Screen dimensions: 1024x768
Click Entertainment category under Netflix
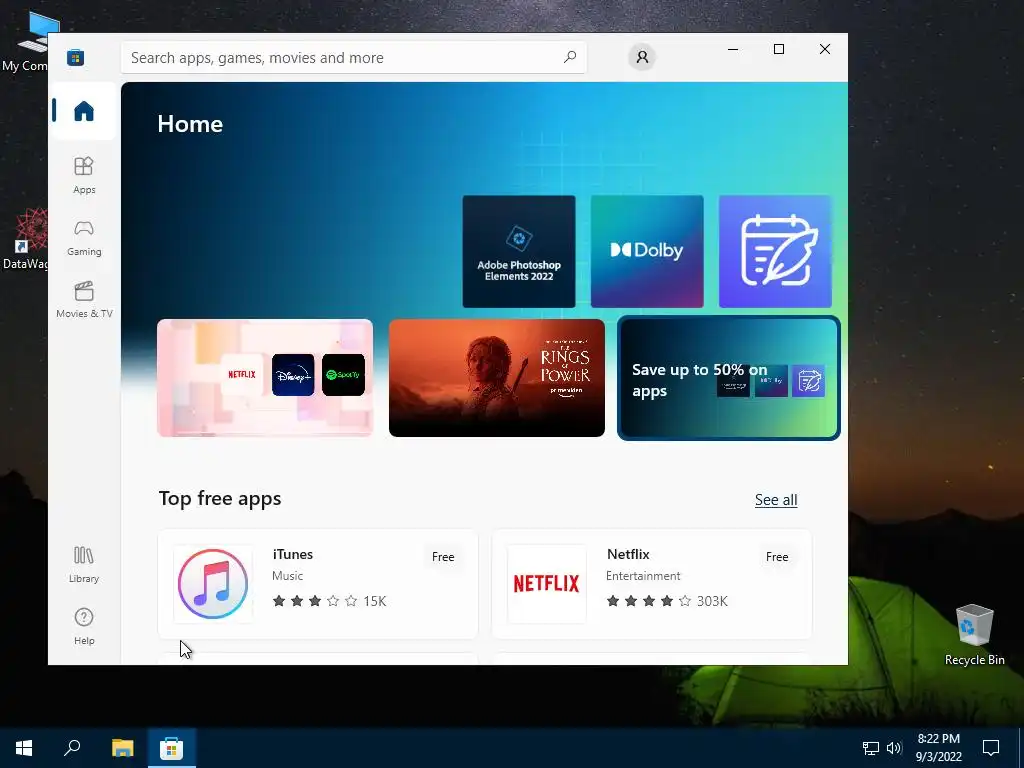pyautogui.click(x=643, y=575)
